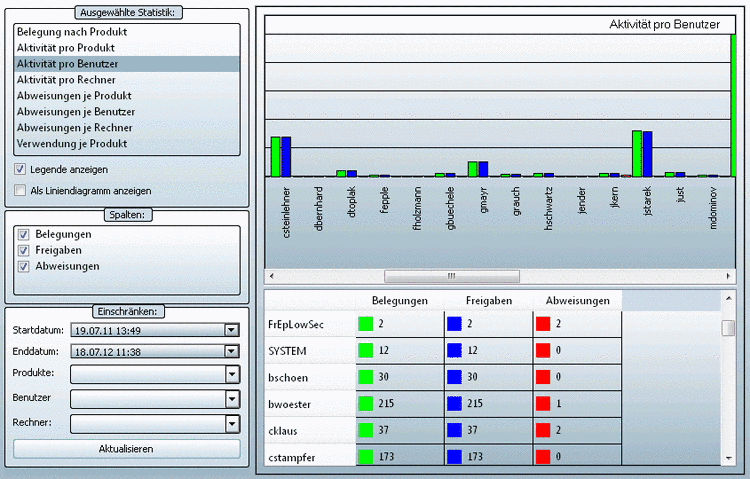Select 'Abweisungen je Produkt' statistic
Screen dimensions: 750x479
coord(127,96)
